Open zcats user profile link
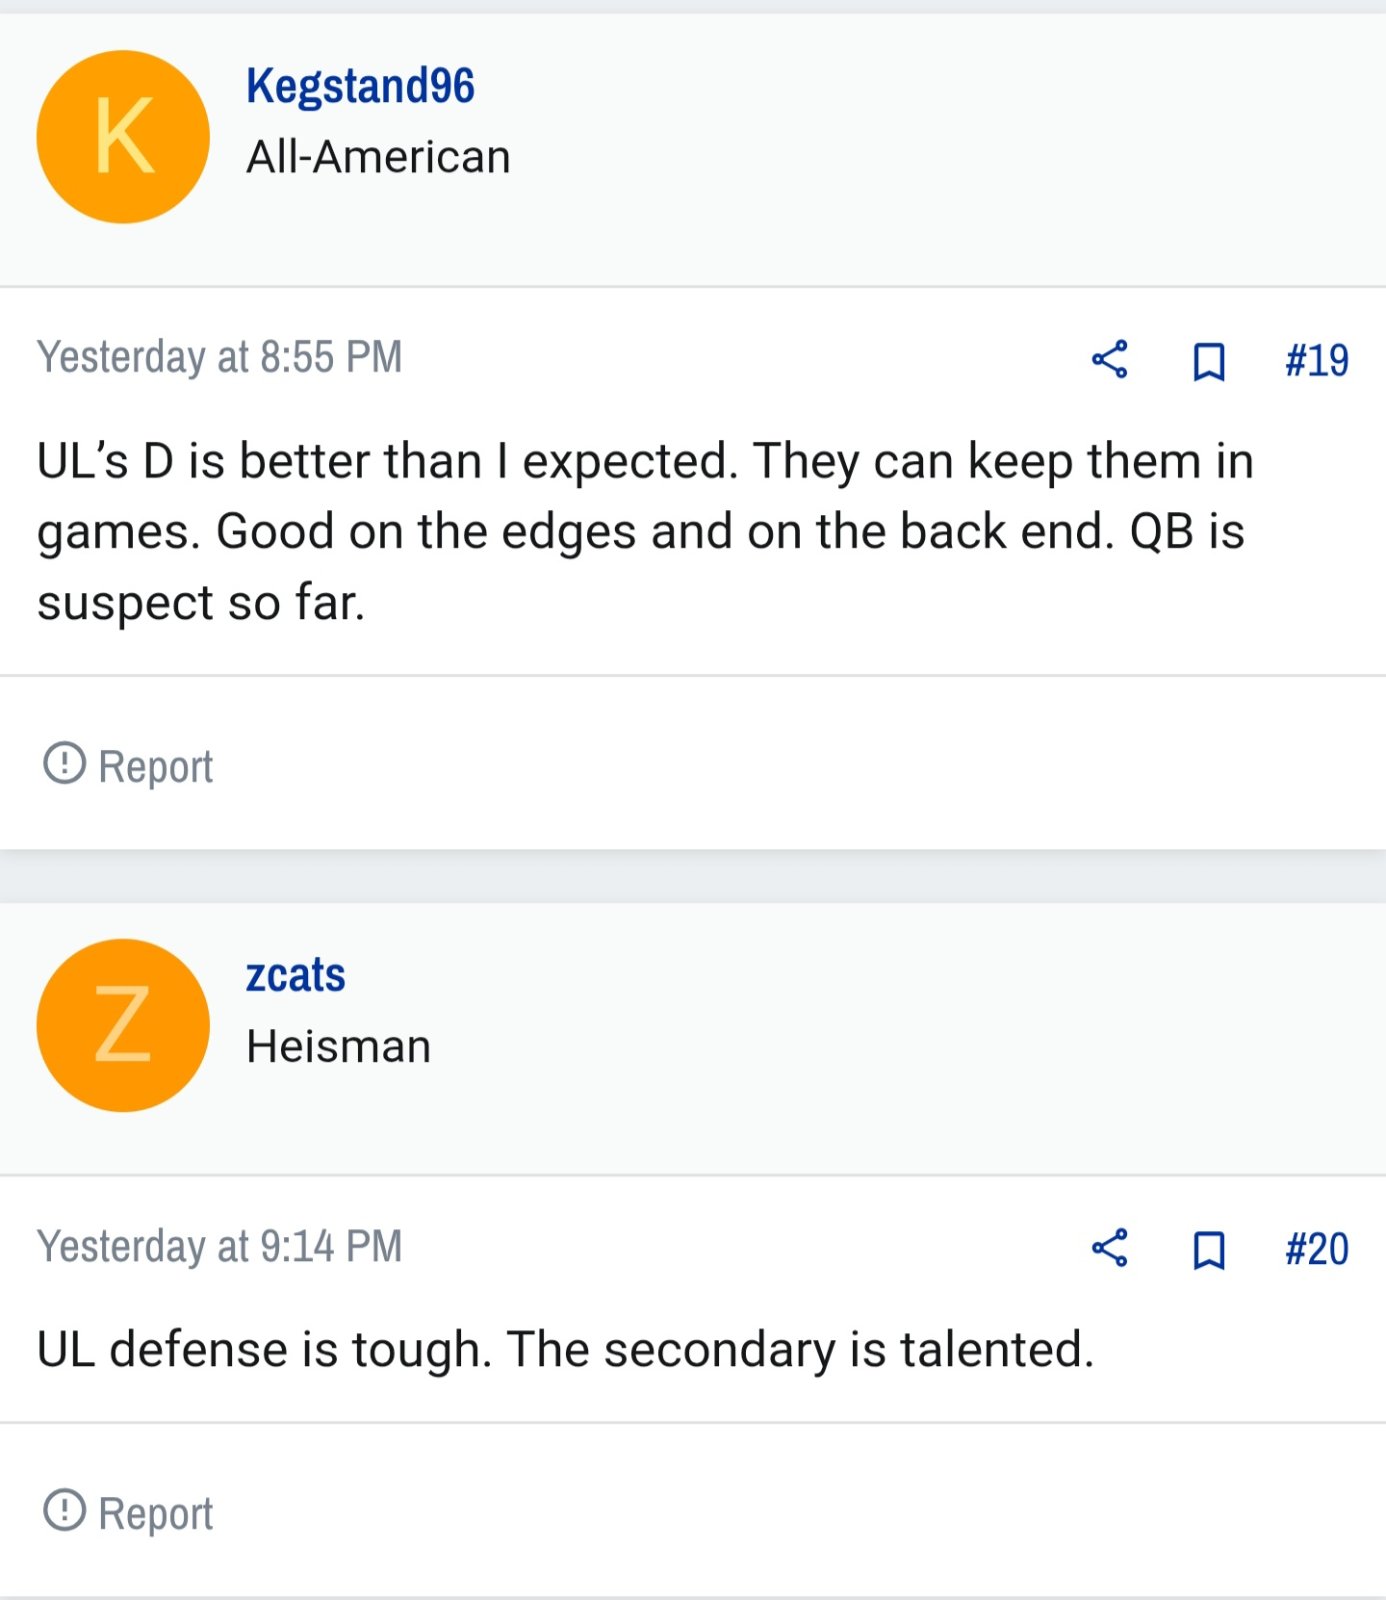This screenshot has height=1600, width=1386. [296, 975]
